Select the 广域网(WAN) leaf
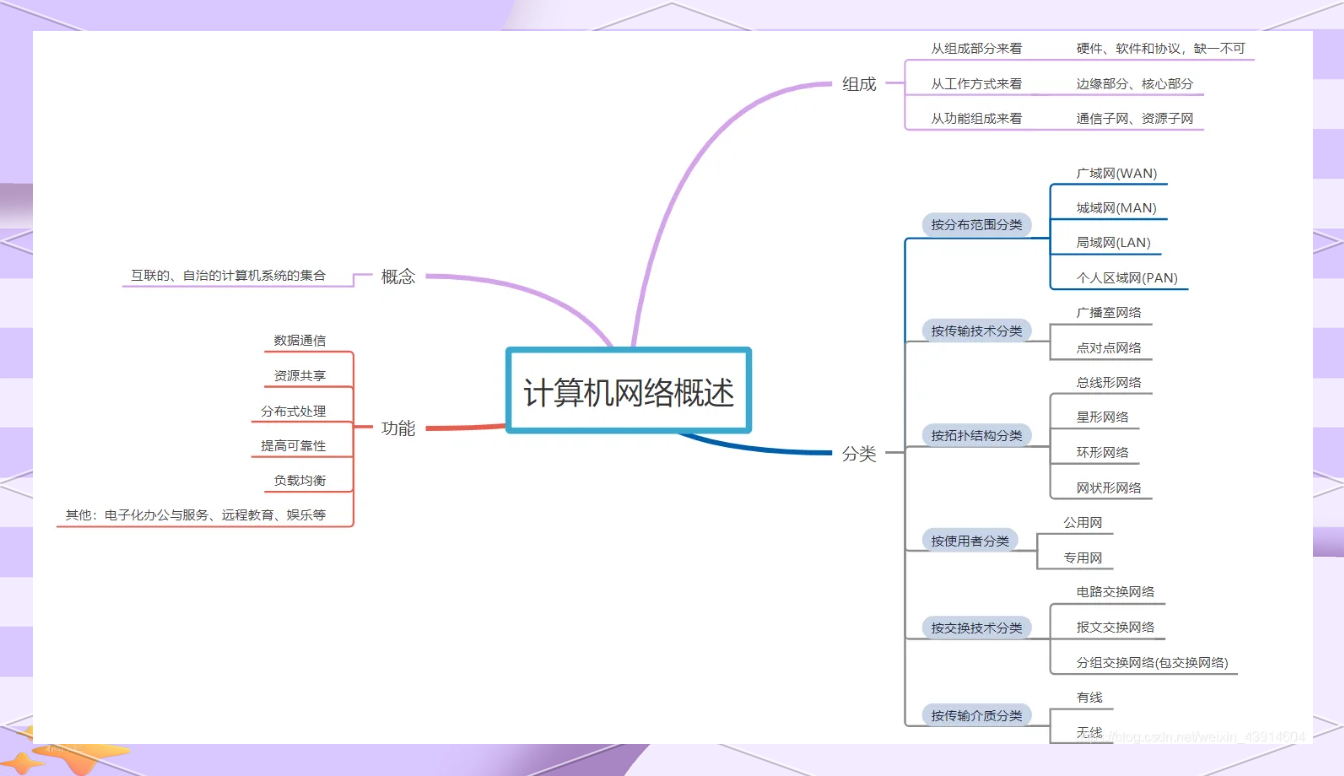 pos(1116,173)
